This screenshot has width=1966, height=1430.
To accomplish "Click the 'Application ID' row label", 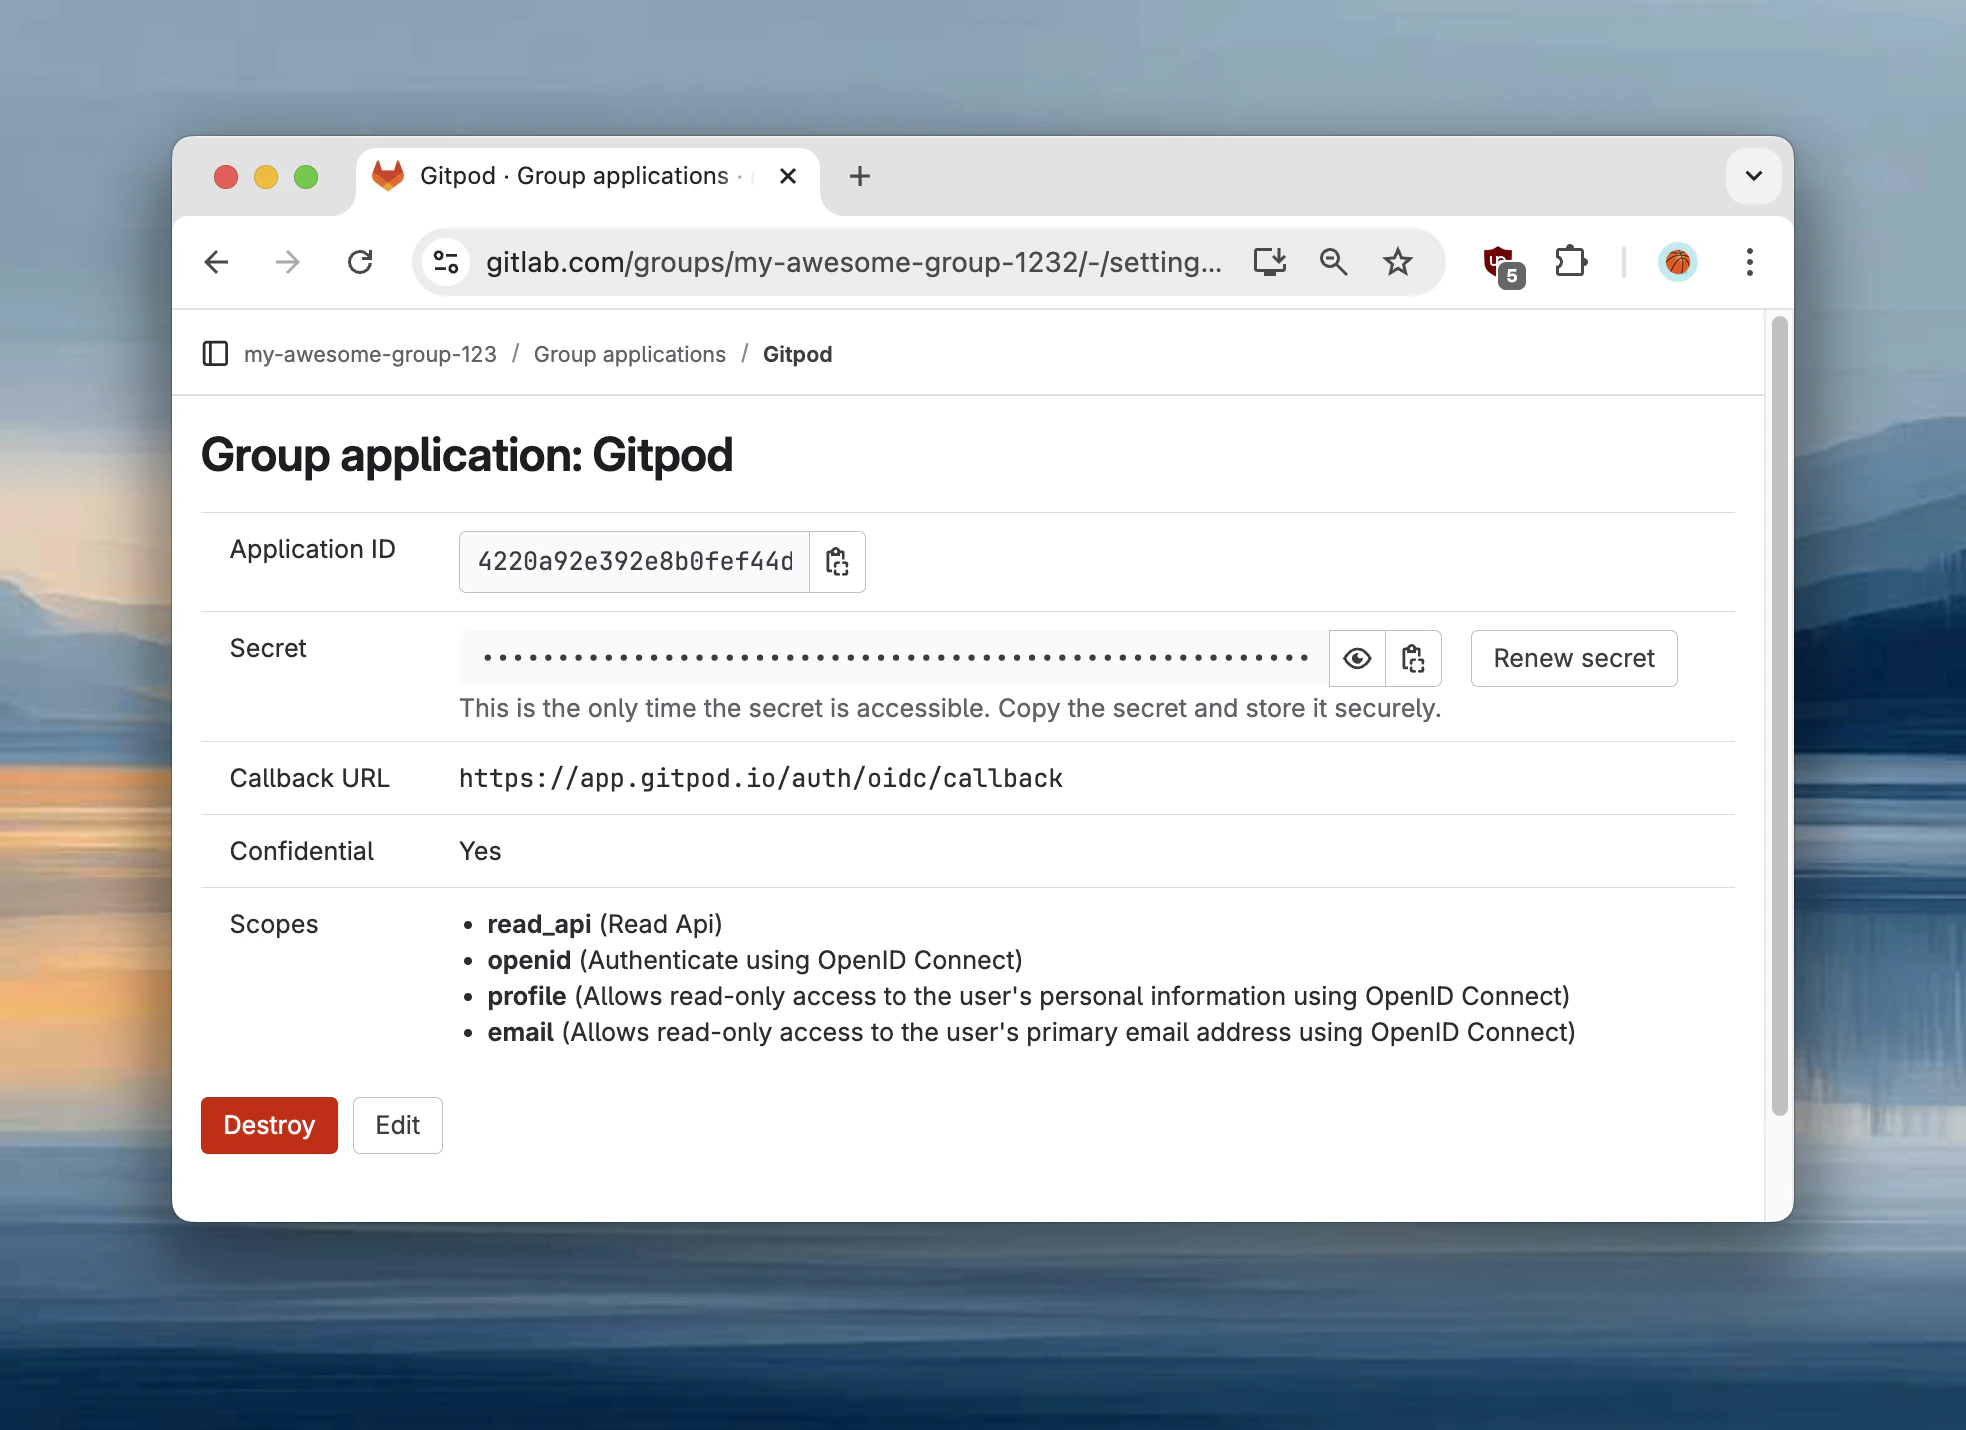I will 313,549.
